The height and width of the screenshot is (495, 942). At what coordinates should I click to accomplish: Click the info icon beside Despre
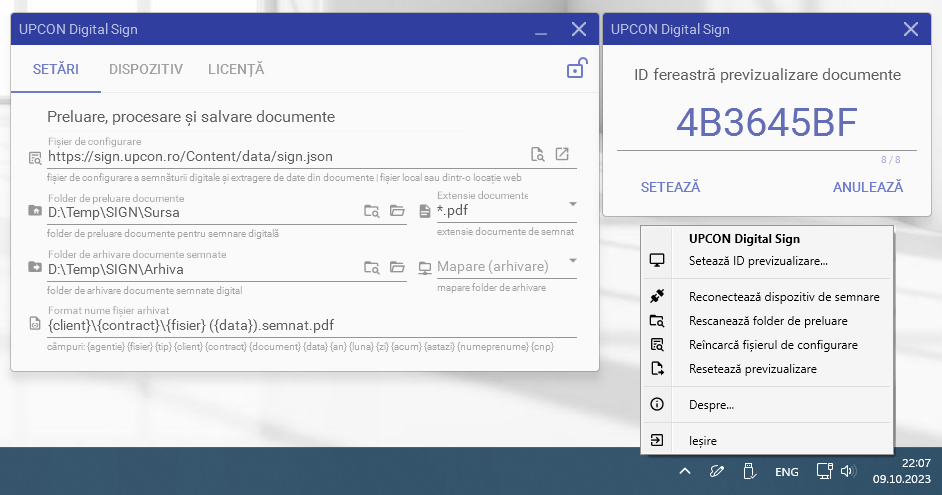[657, 404]
